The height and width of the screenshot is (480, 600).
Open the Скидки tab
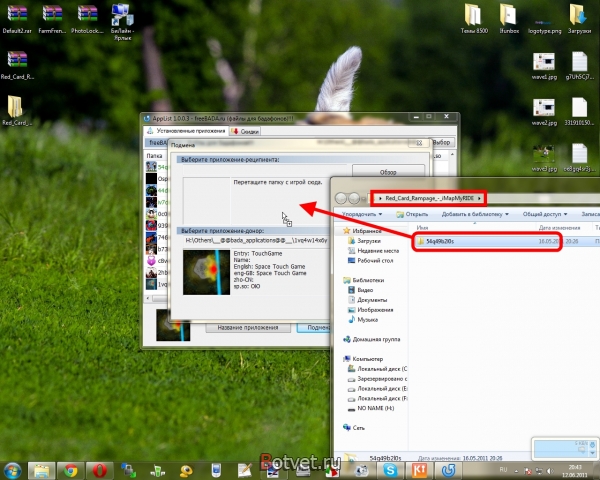tap(250, 131)
